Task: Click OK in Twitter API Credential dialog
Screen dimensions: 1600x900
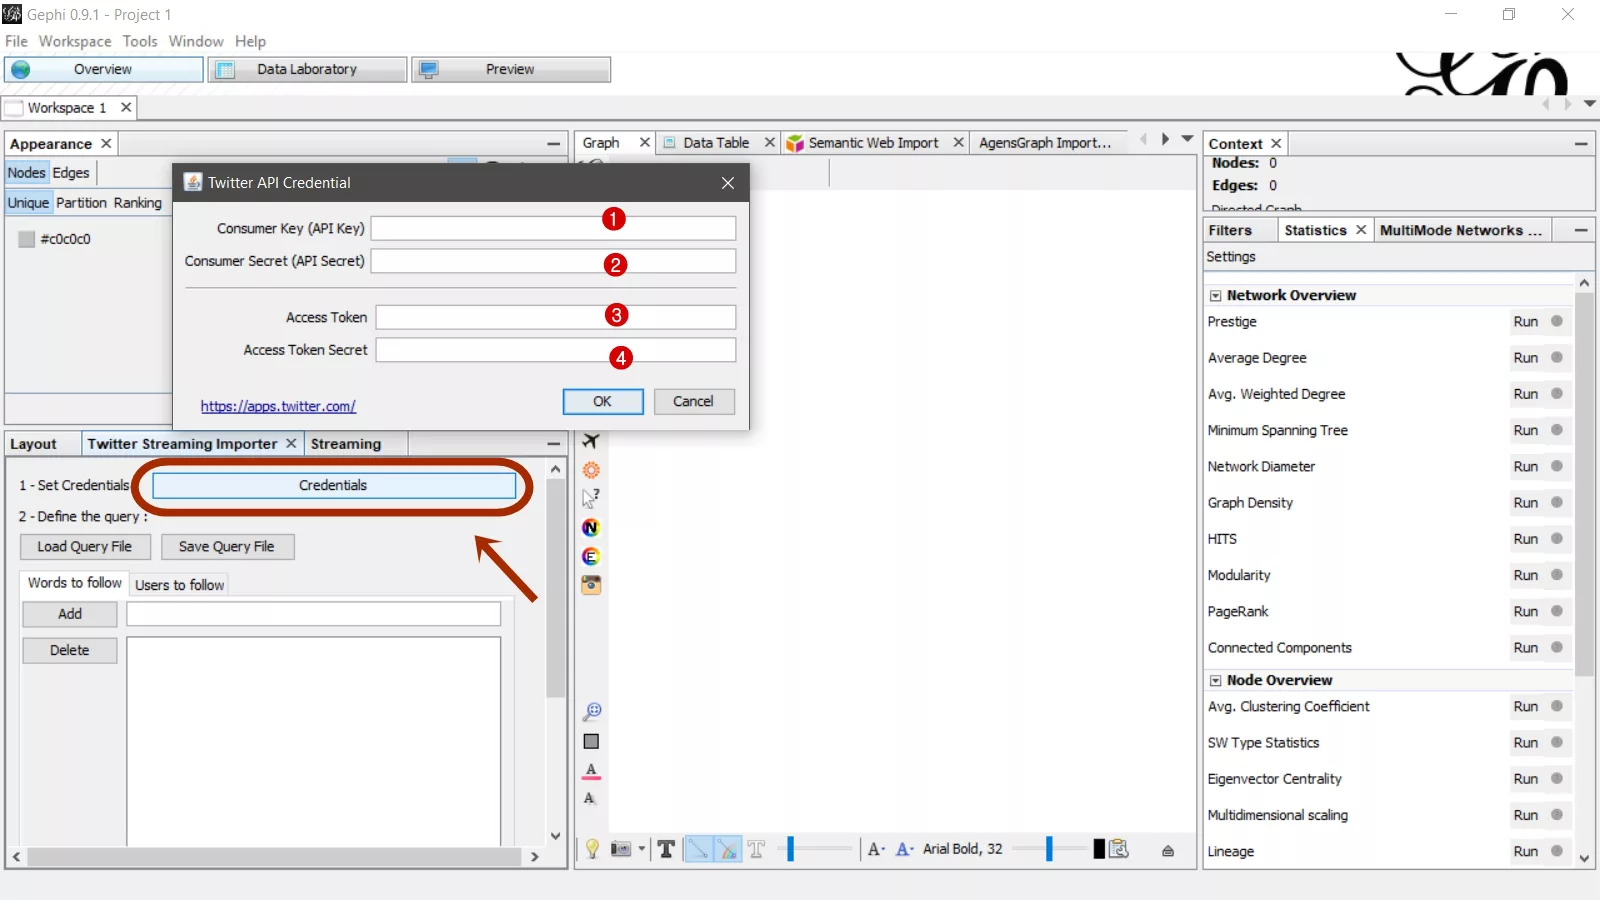Action: click(x=602, y=401)
